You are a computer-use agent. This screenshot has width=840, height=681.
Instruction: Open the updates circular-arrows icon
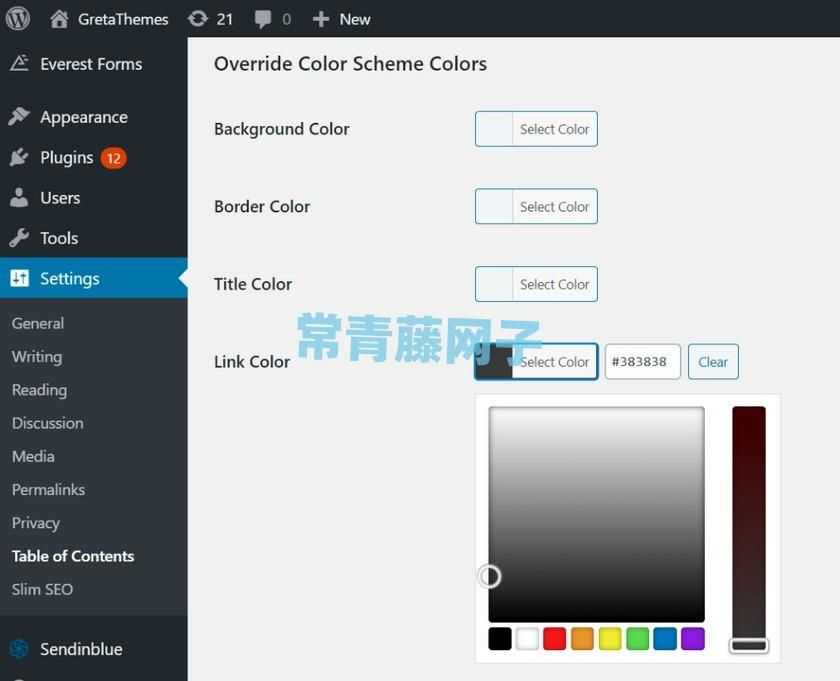pos(198,19)
